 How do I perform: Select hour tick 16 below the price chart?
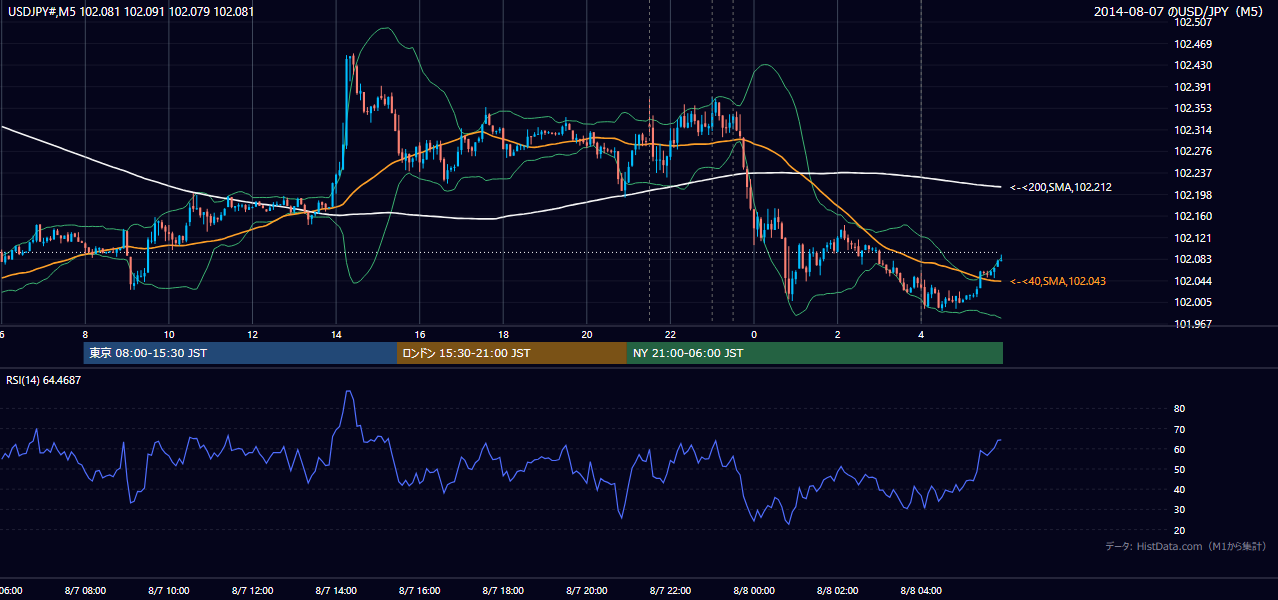click(420, 334)
